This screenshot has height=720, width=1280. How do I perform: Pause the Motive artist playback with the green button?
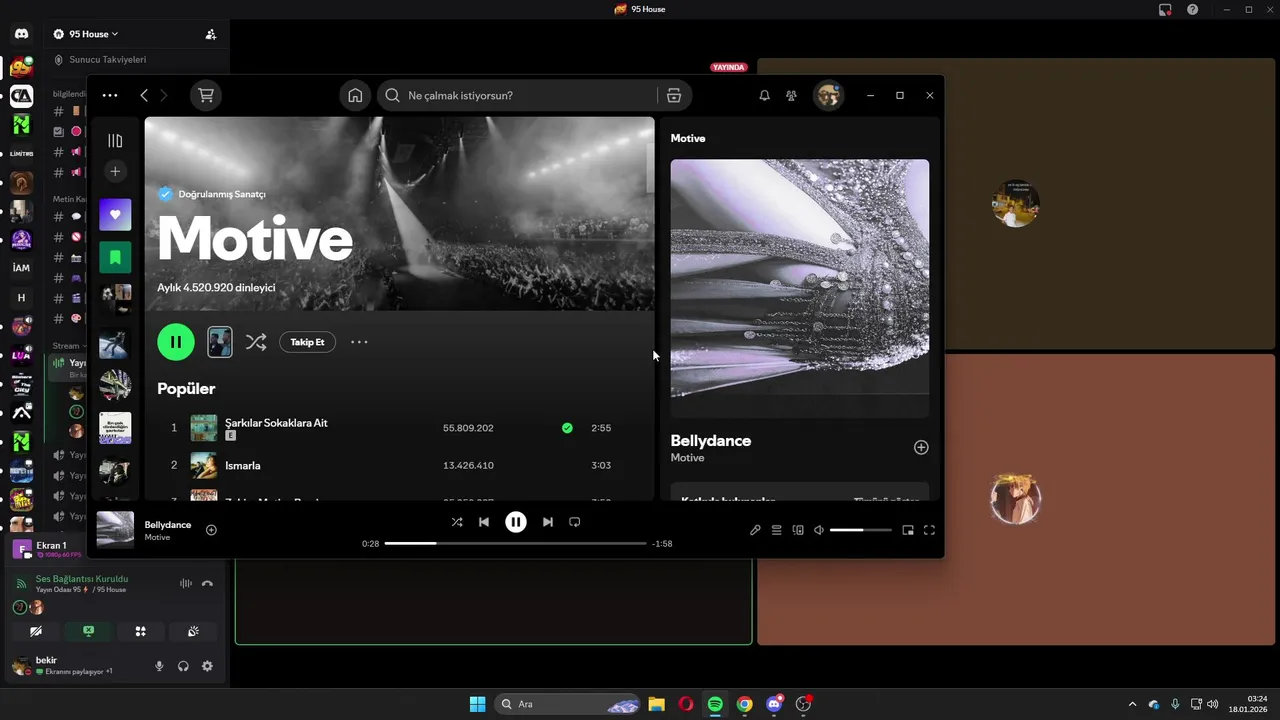pyautogui.click(x=176, y=342)
